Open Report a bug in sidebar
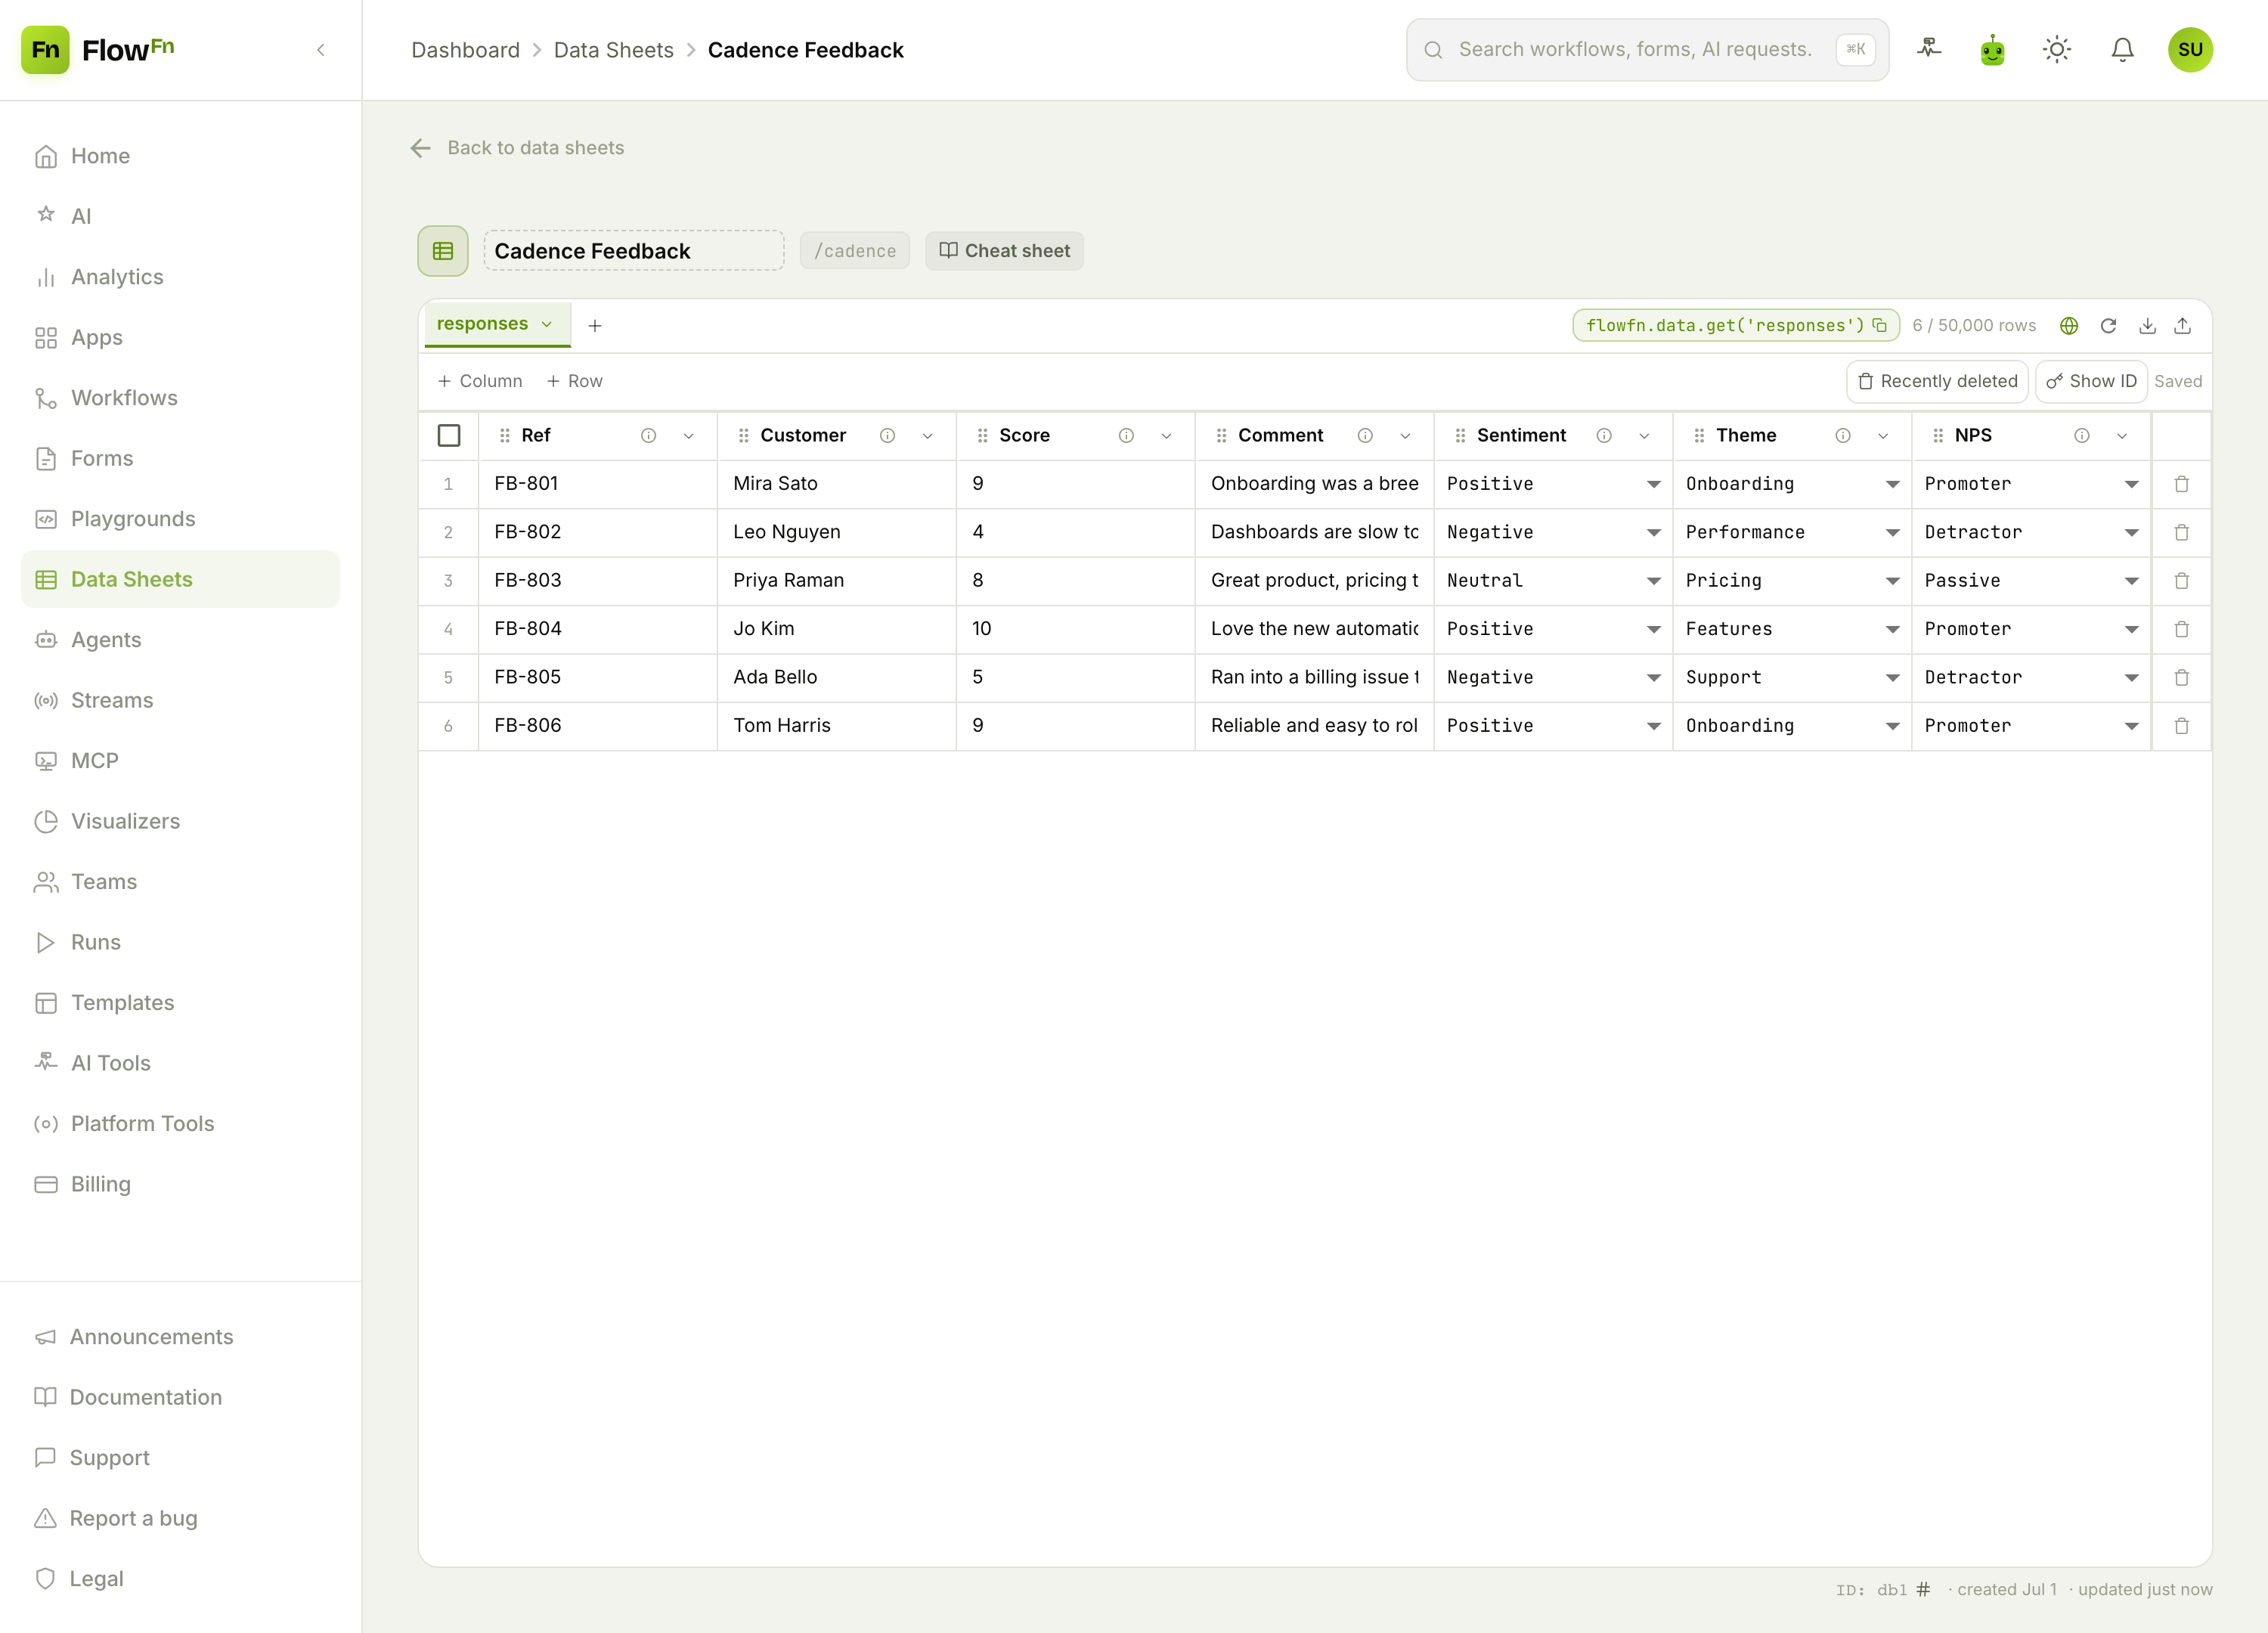Image resolution: width=2268 pixels, height=1633 pixels. [x=180, y=1518]
